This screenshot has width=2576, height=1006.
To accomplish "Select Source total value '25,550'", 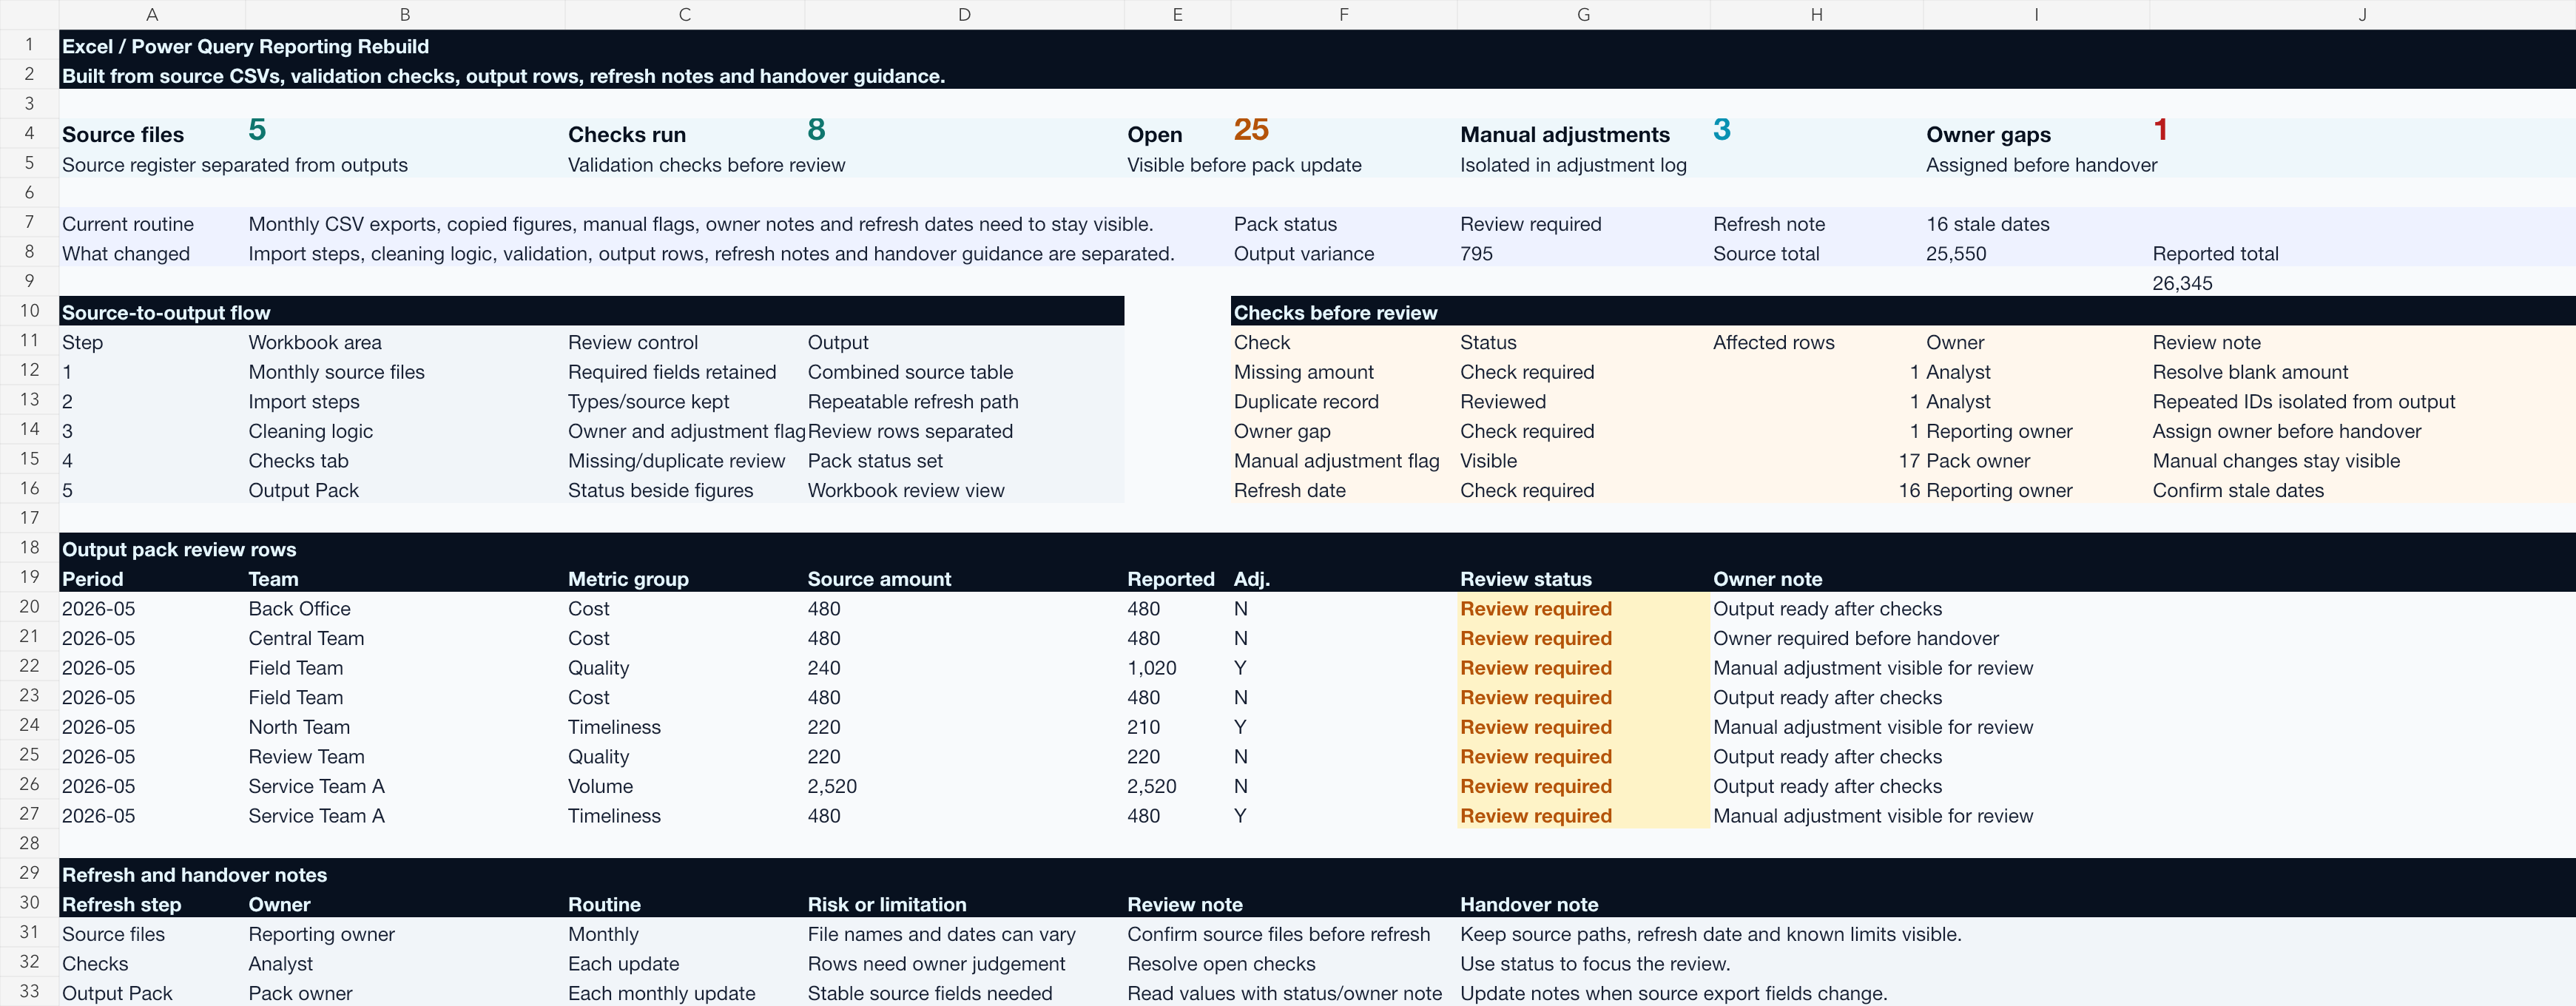I will 1956,254.
